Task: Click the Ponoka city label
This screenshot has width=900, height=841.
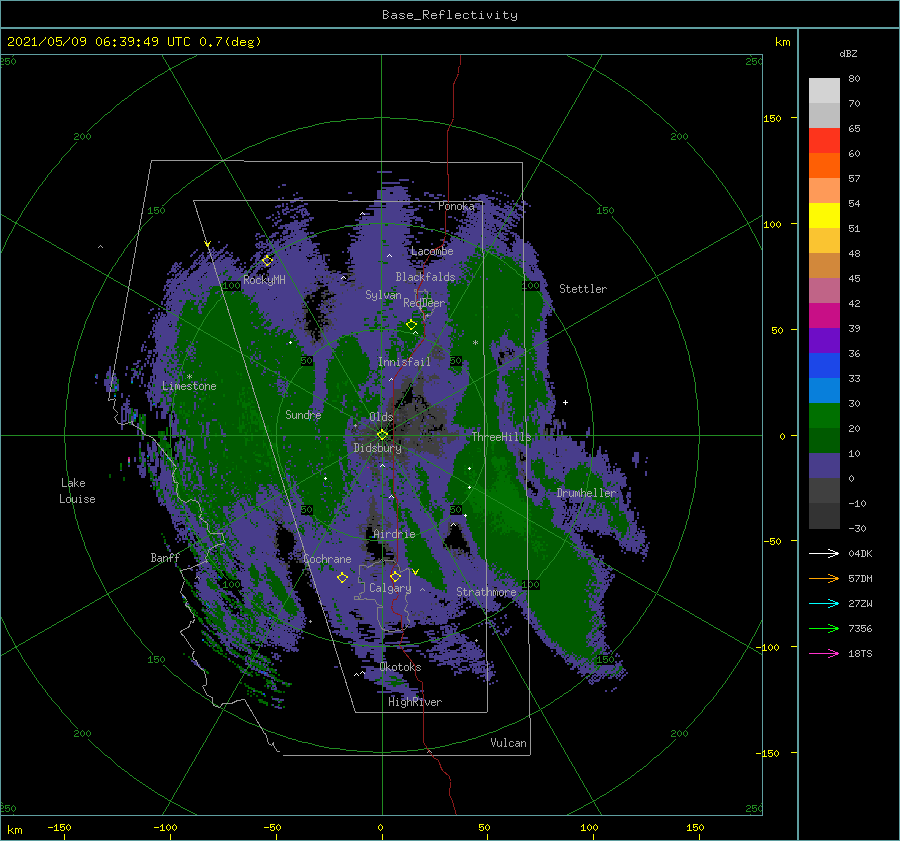Action: pos(456,206)
